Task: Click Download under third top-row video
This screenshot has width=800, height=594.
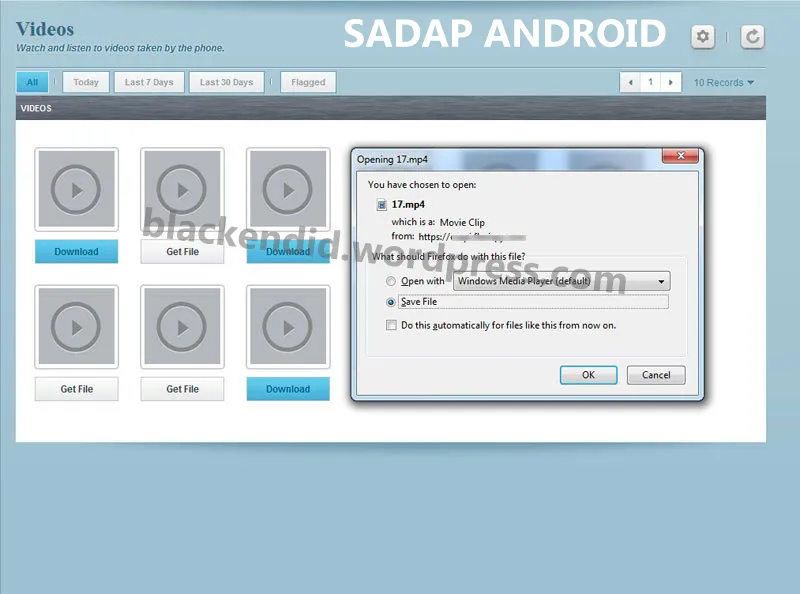Action: click(x=288, y=252)
